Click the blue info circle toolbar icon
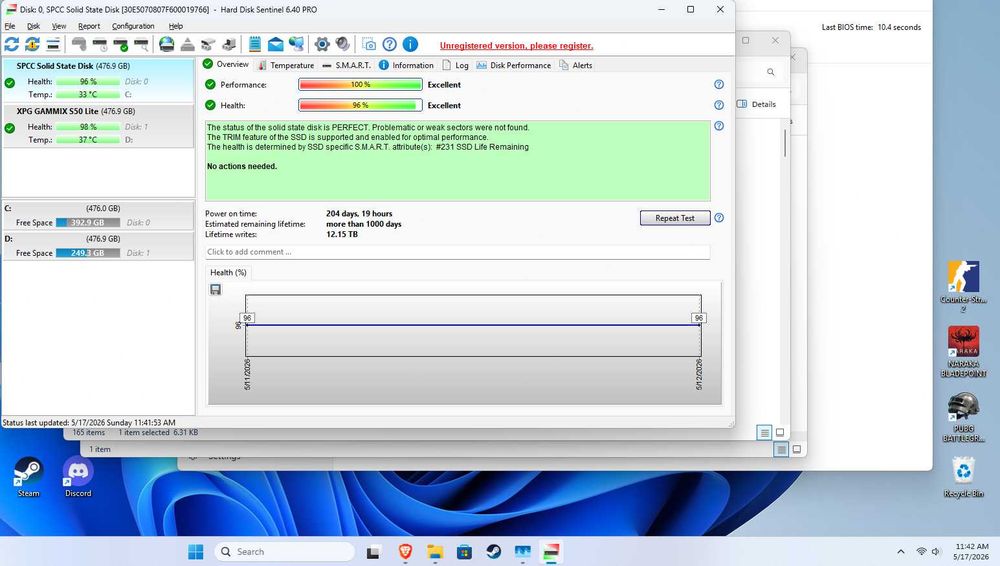This screenshot has height=566, width=1000. point(411,44)
